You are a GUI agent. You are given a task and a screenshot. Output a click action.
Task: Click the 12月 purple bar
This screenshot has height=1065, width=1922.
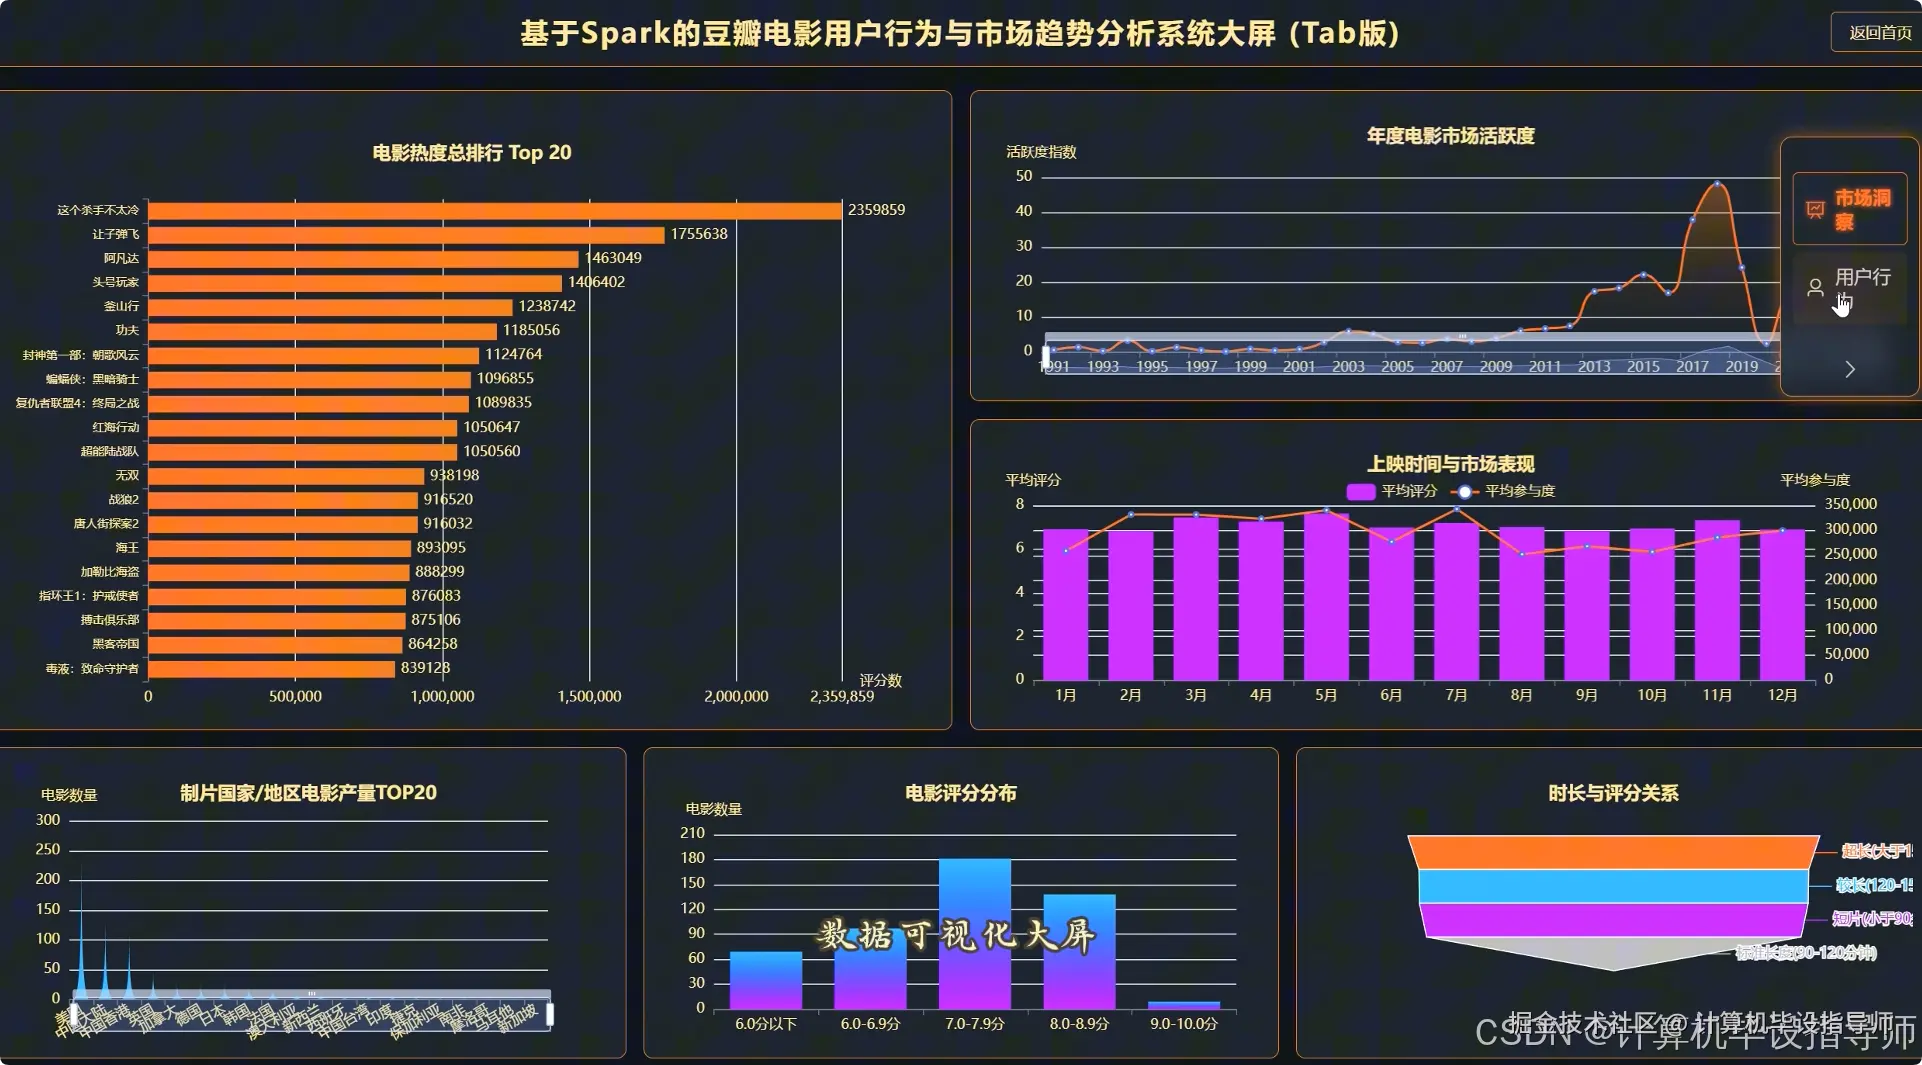click(1782, 605)
